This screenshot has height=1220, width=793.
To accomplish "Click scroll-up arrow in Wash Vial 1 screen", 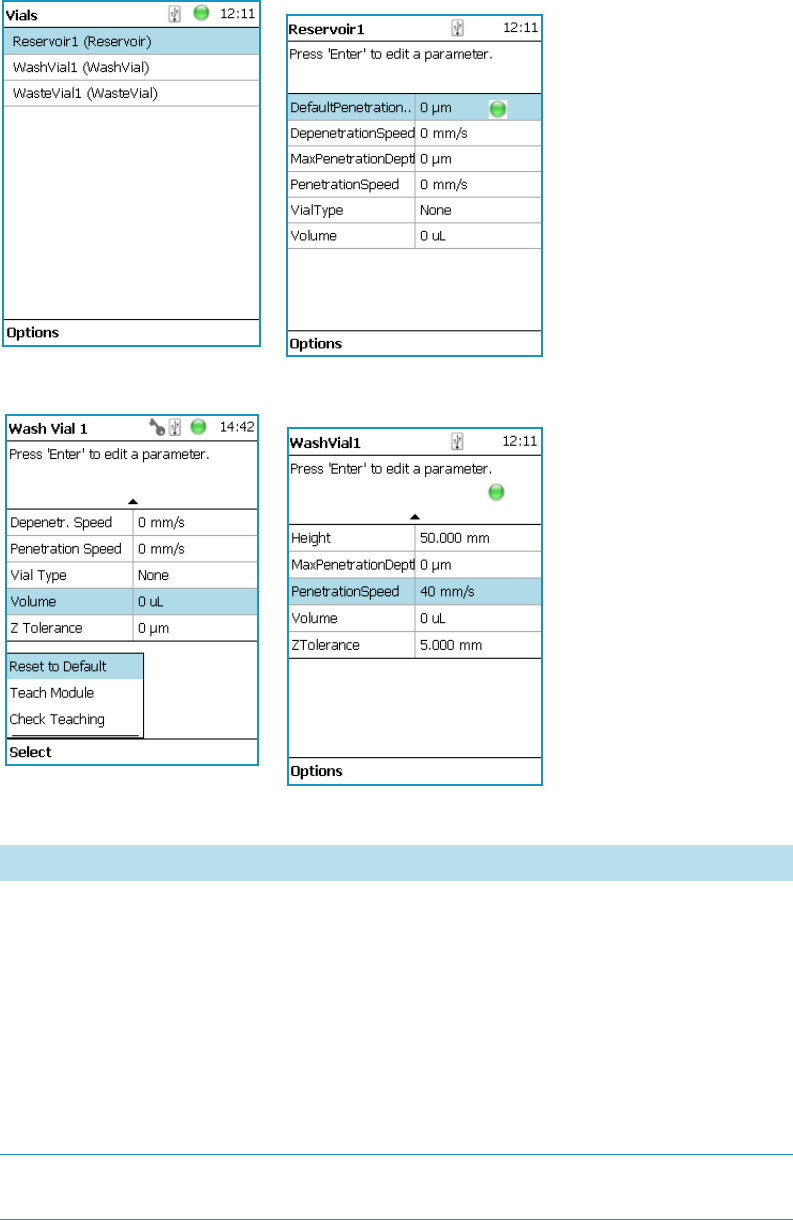I will click(133, 501).
